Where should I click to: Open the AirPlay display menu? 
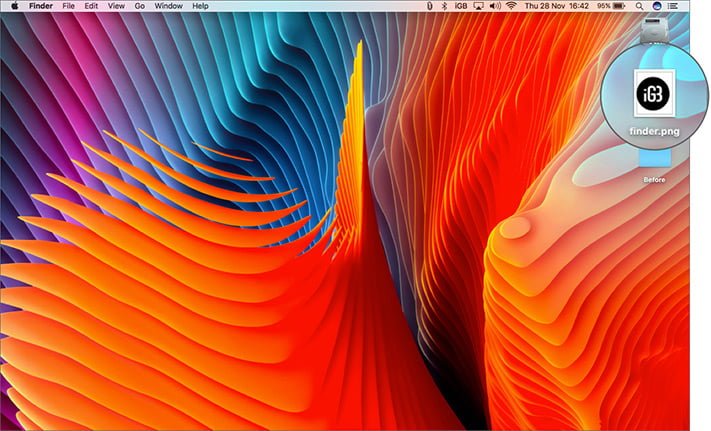point(478,6)
